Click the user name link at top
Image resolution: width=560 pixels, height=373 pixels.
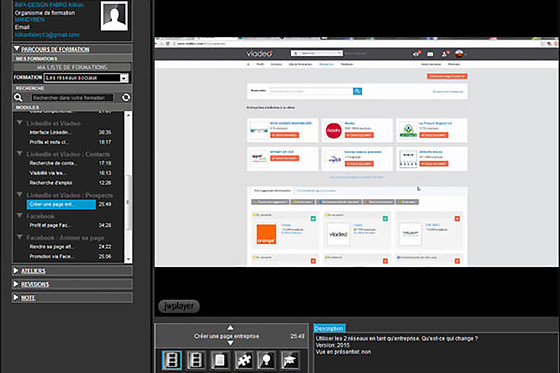49,5
